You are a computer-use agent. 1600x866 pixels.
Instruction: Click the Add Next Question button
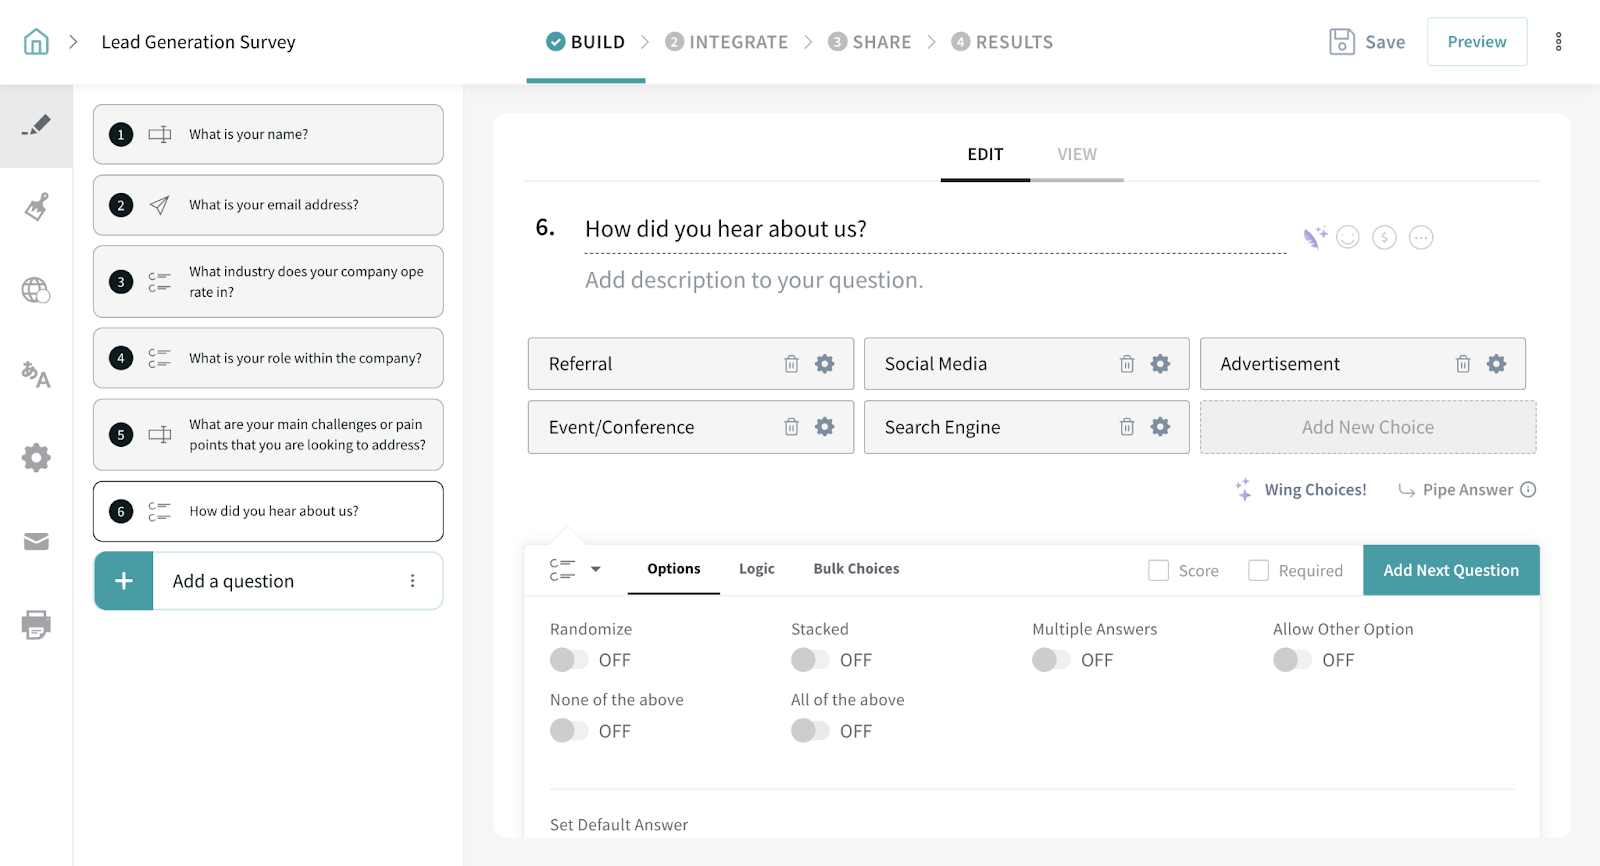pos(1450,570)
